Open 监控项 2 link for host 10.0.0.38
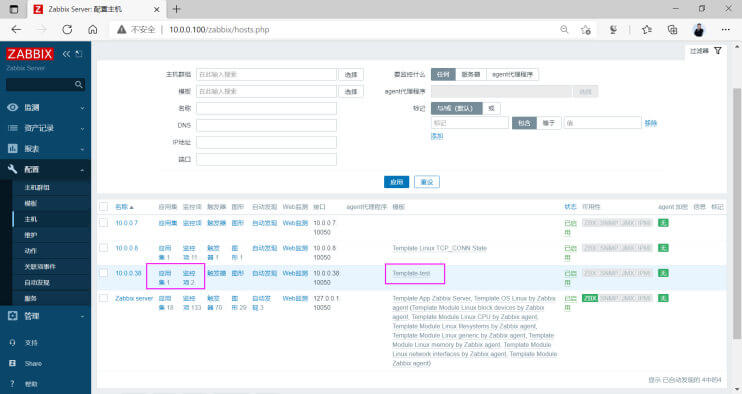Screen dimensions: 742x394 point(189,278)
